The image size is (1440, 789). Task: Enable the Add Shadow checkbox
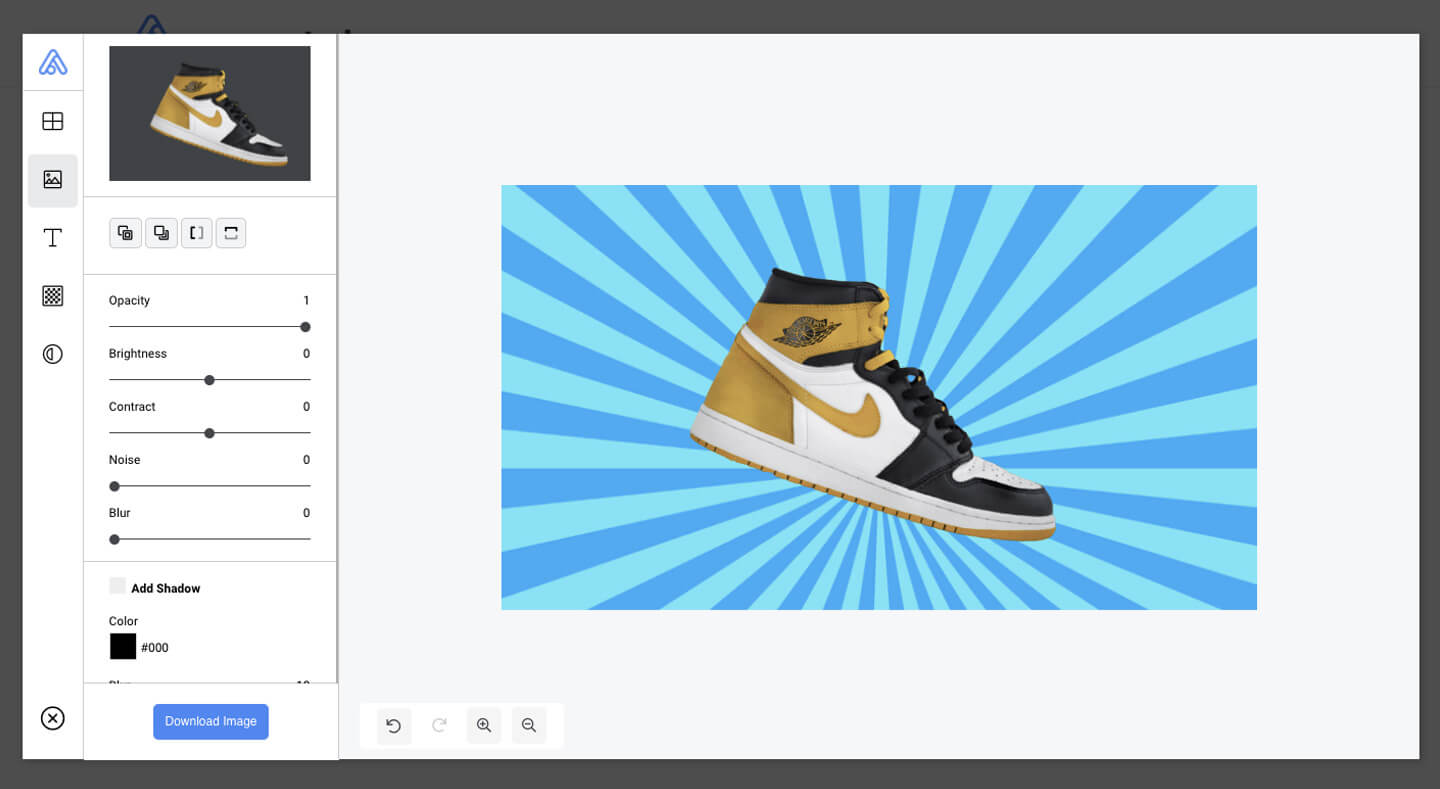[118, 586]
